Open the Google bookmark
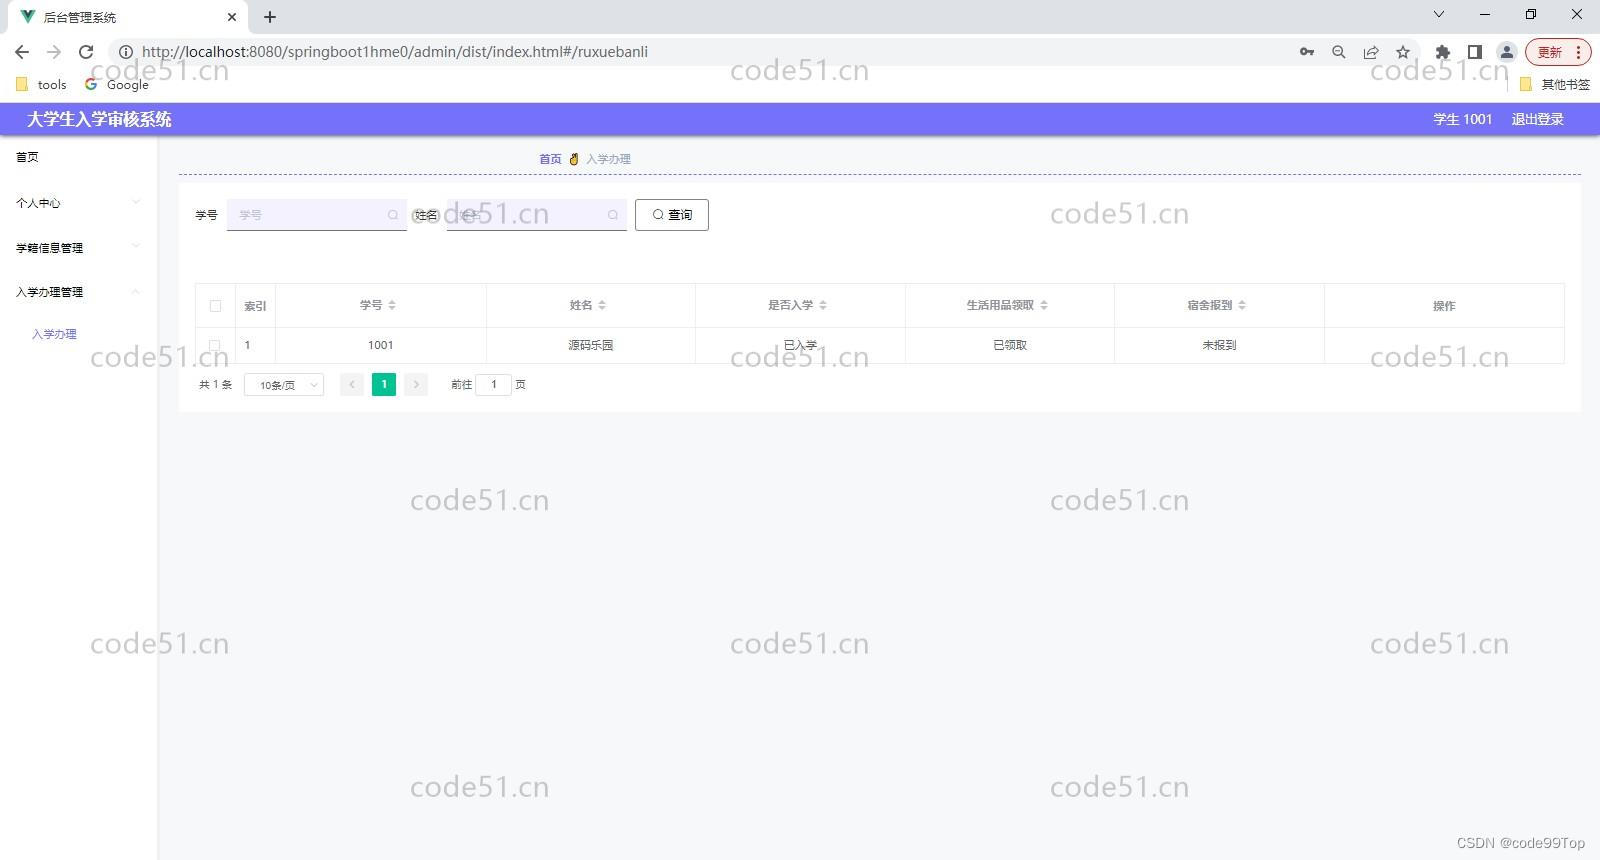The image size is (1600, 860). coord(117,85)
